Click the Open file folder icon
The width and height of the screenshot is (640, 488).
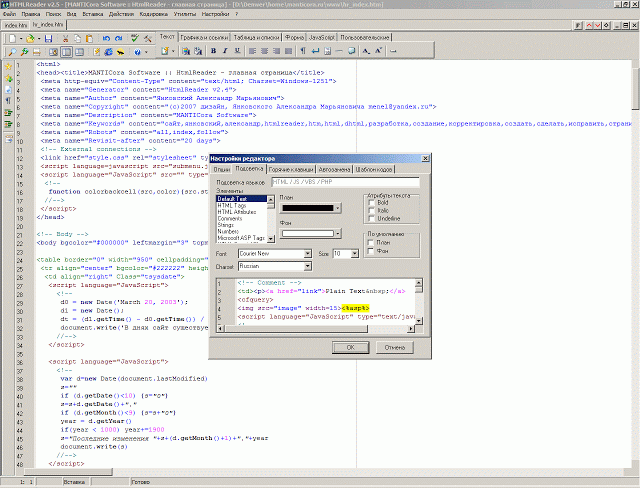pos(30,39)
